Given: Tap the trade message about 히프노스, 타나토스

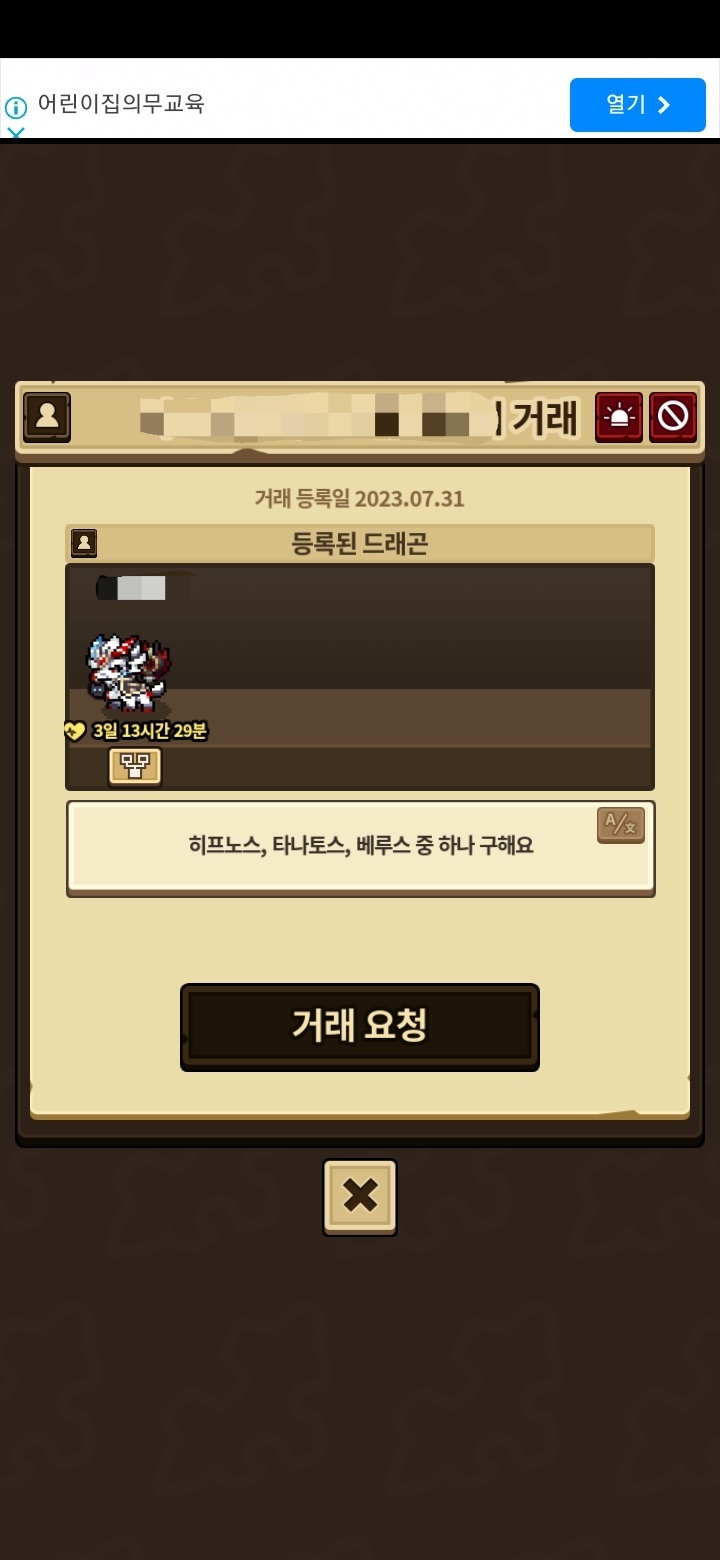Looking at the screenshot, I should [361, 846].
